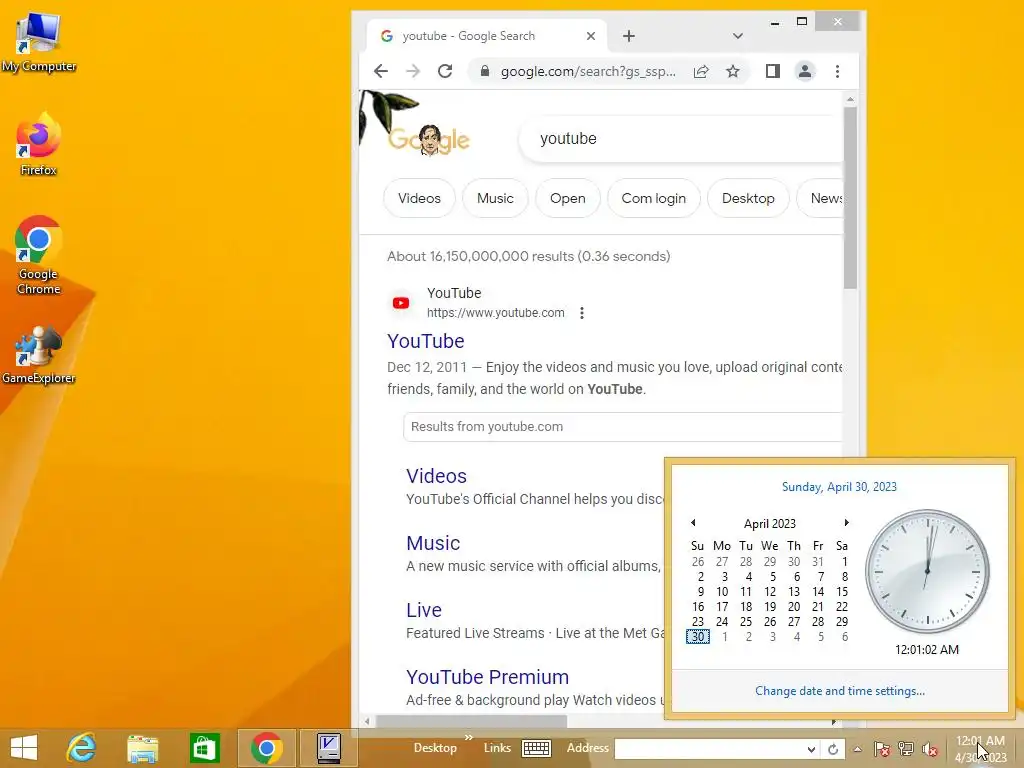This screenshot has width=1024, height=768.
Task: Refresh the taskbar Address bar
Action: point(833,749)
